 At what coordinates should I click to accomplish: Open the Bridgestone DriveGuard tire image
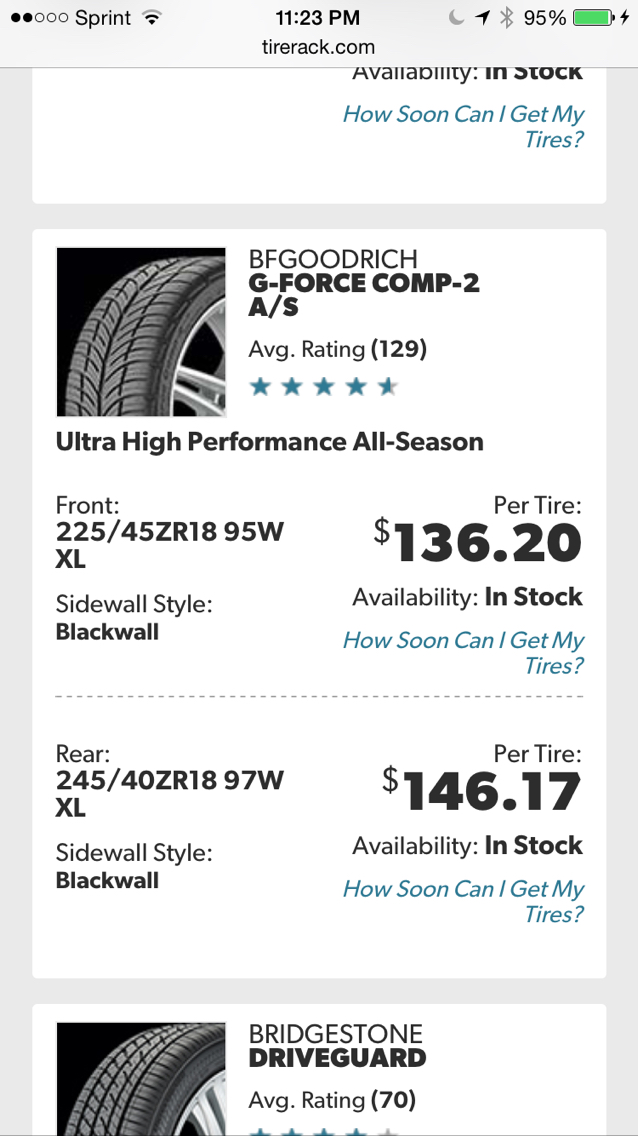141,1078
